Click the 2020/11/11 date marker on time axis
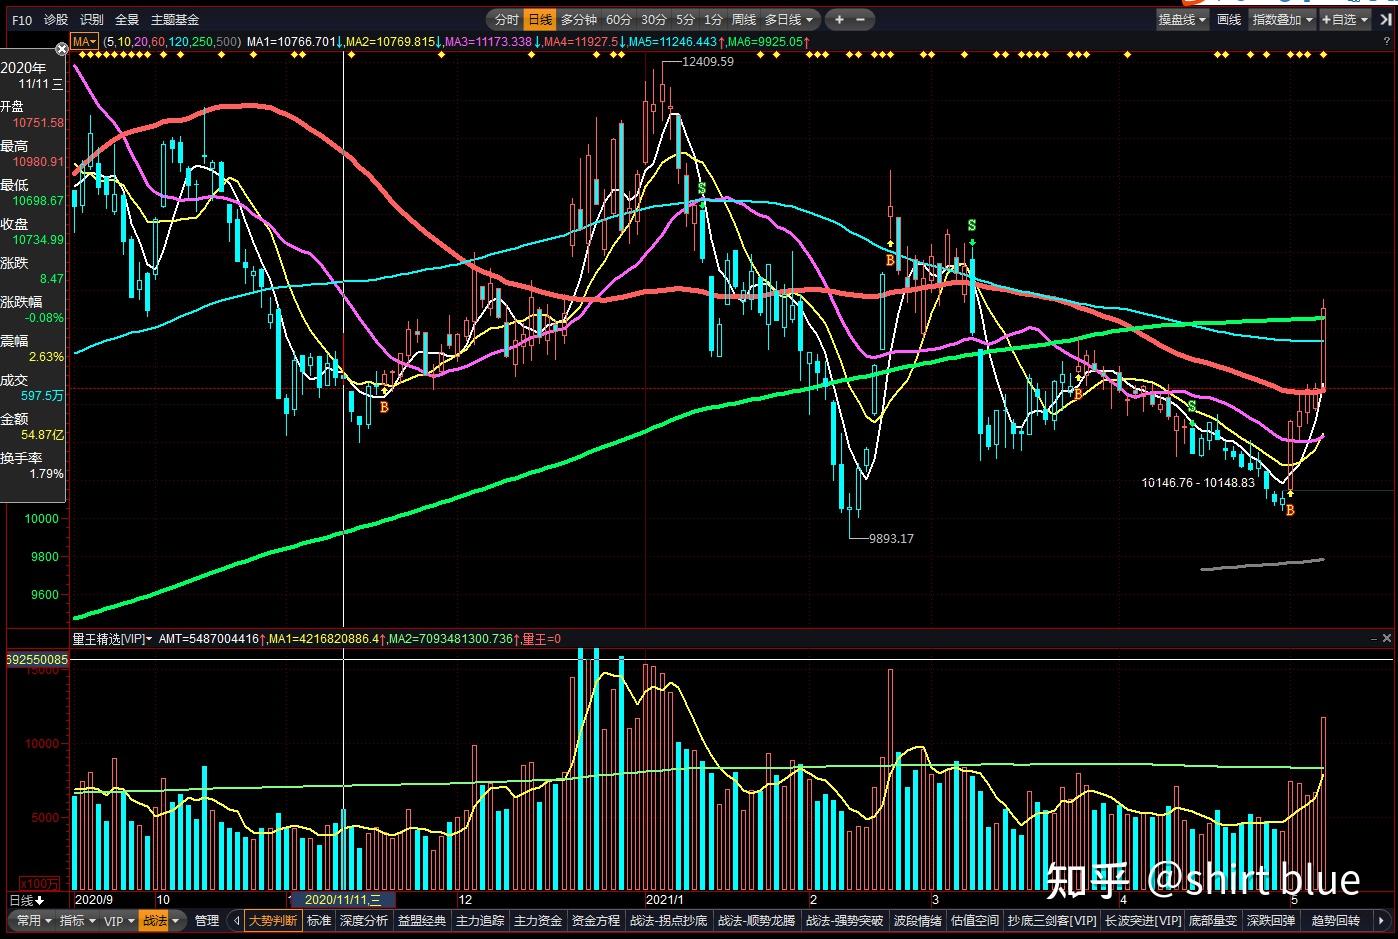The height and width of the screenshot is (939, 1398). [x=343, y=900]
